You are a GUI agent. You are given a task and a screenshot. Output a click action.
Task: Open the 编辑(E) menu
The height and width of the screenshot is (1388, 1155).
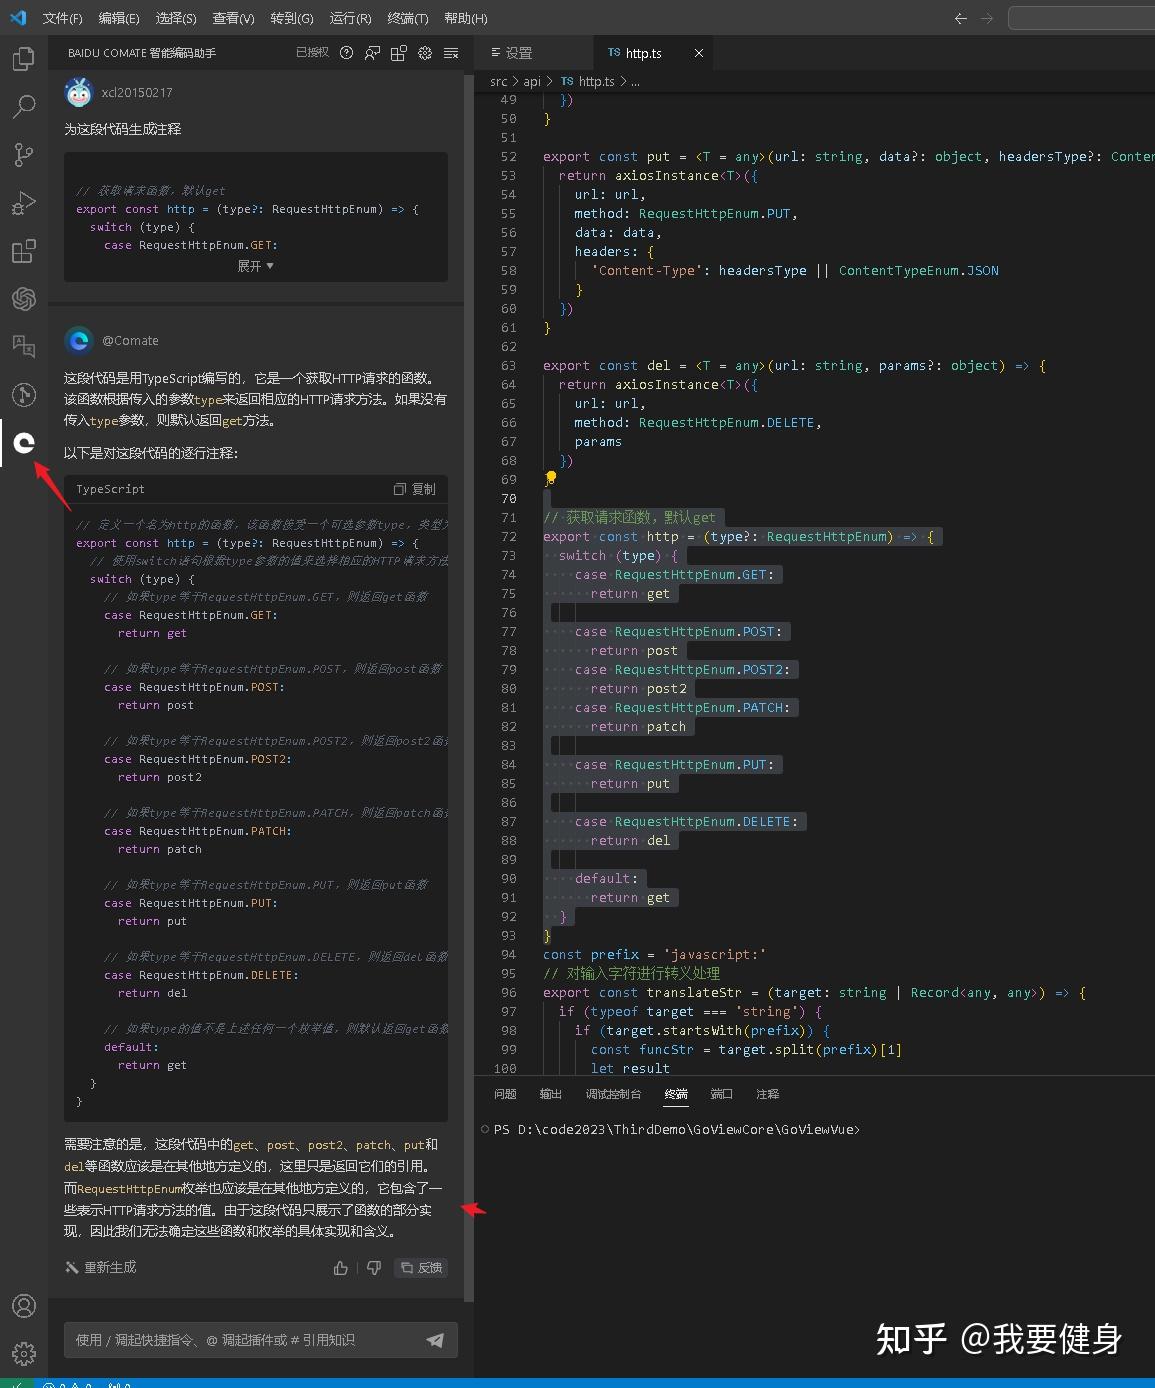point(119,18)
